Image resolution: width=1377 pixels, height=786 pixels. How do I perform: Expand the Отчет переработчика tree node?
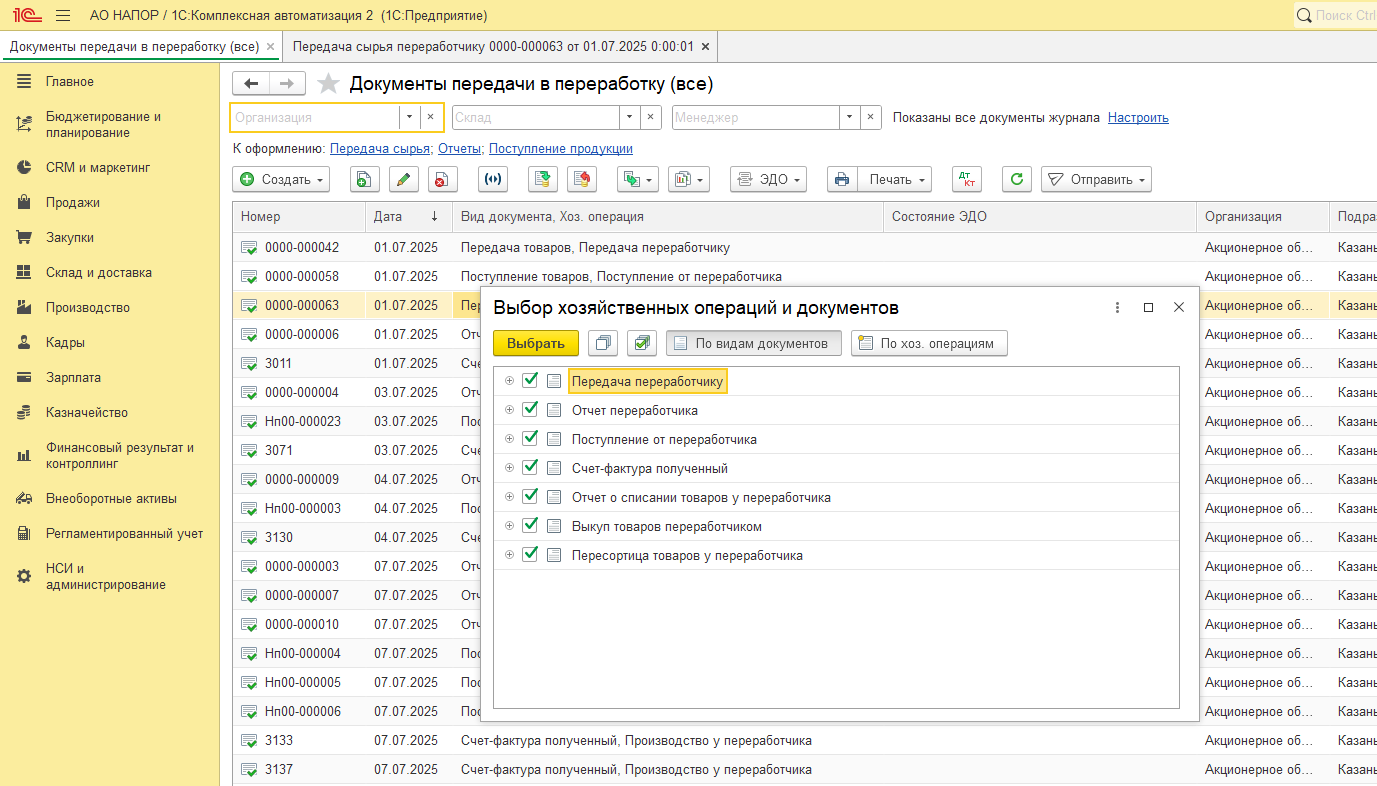(509, 410)
